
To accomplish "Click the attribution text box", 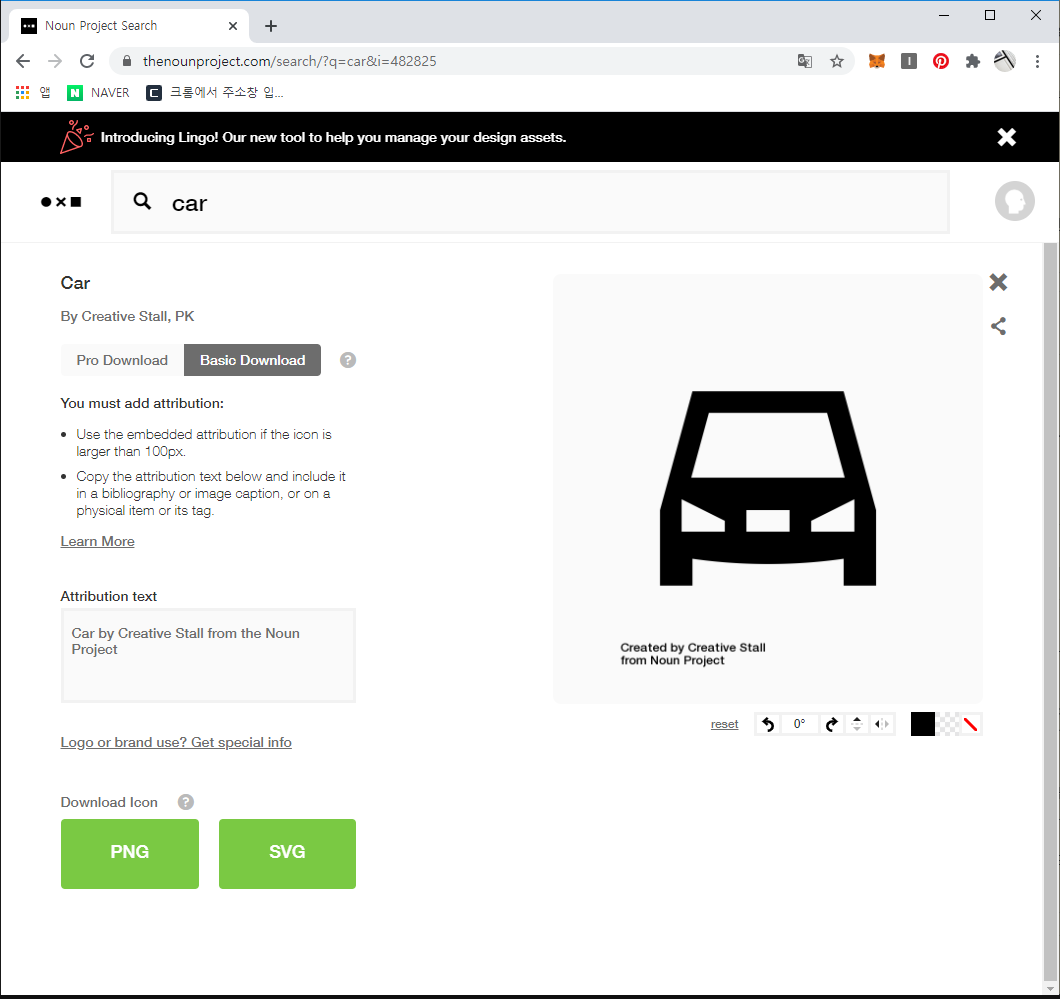I will [x=208, y=656].
